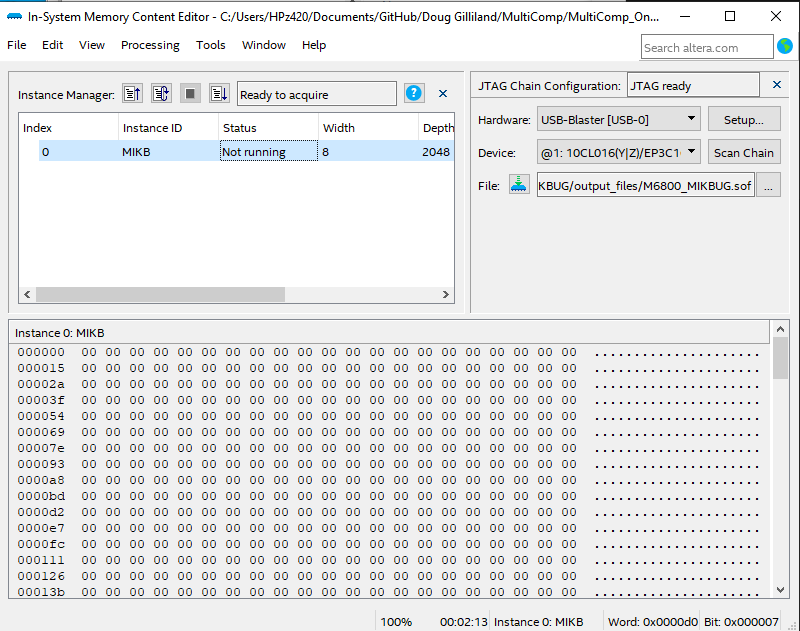Close the Instance Manager panel
This screenshot has width=800, height=631.
click(443, 94)
